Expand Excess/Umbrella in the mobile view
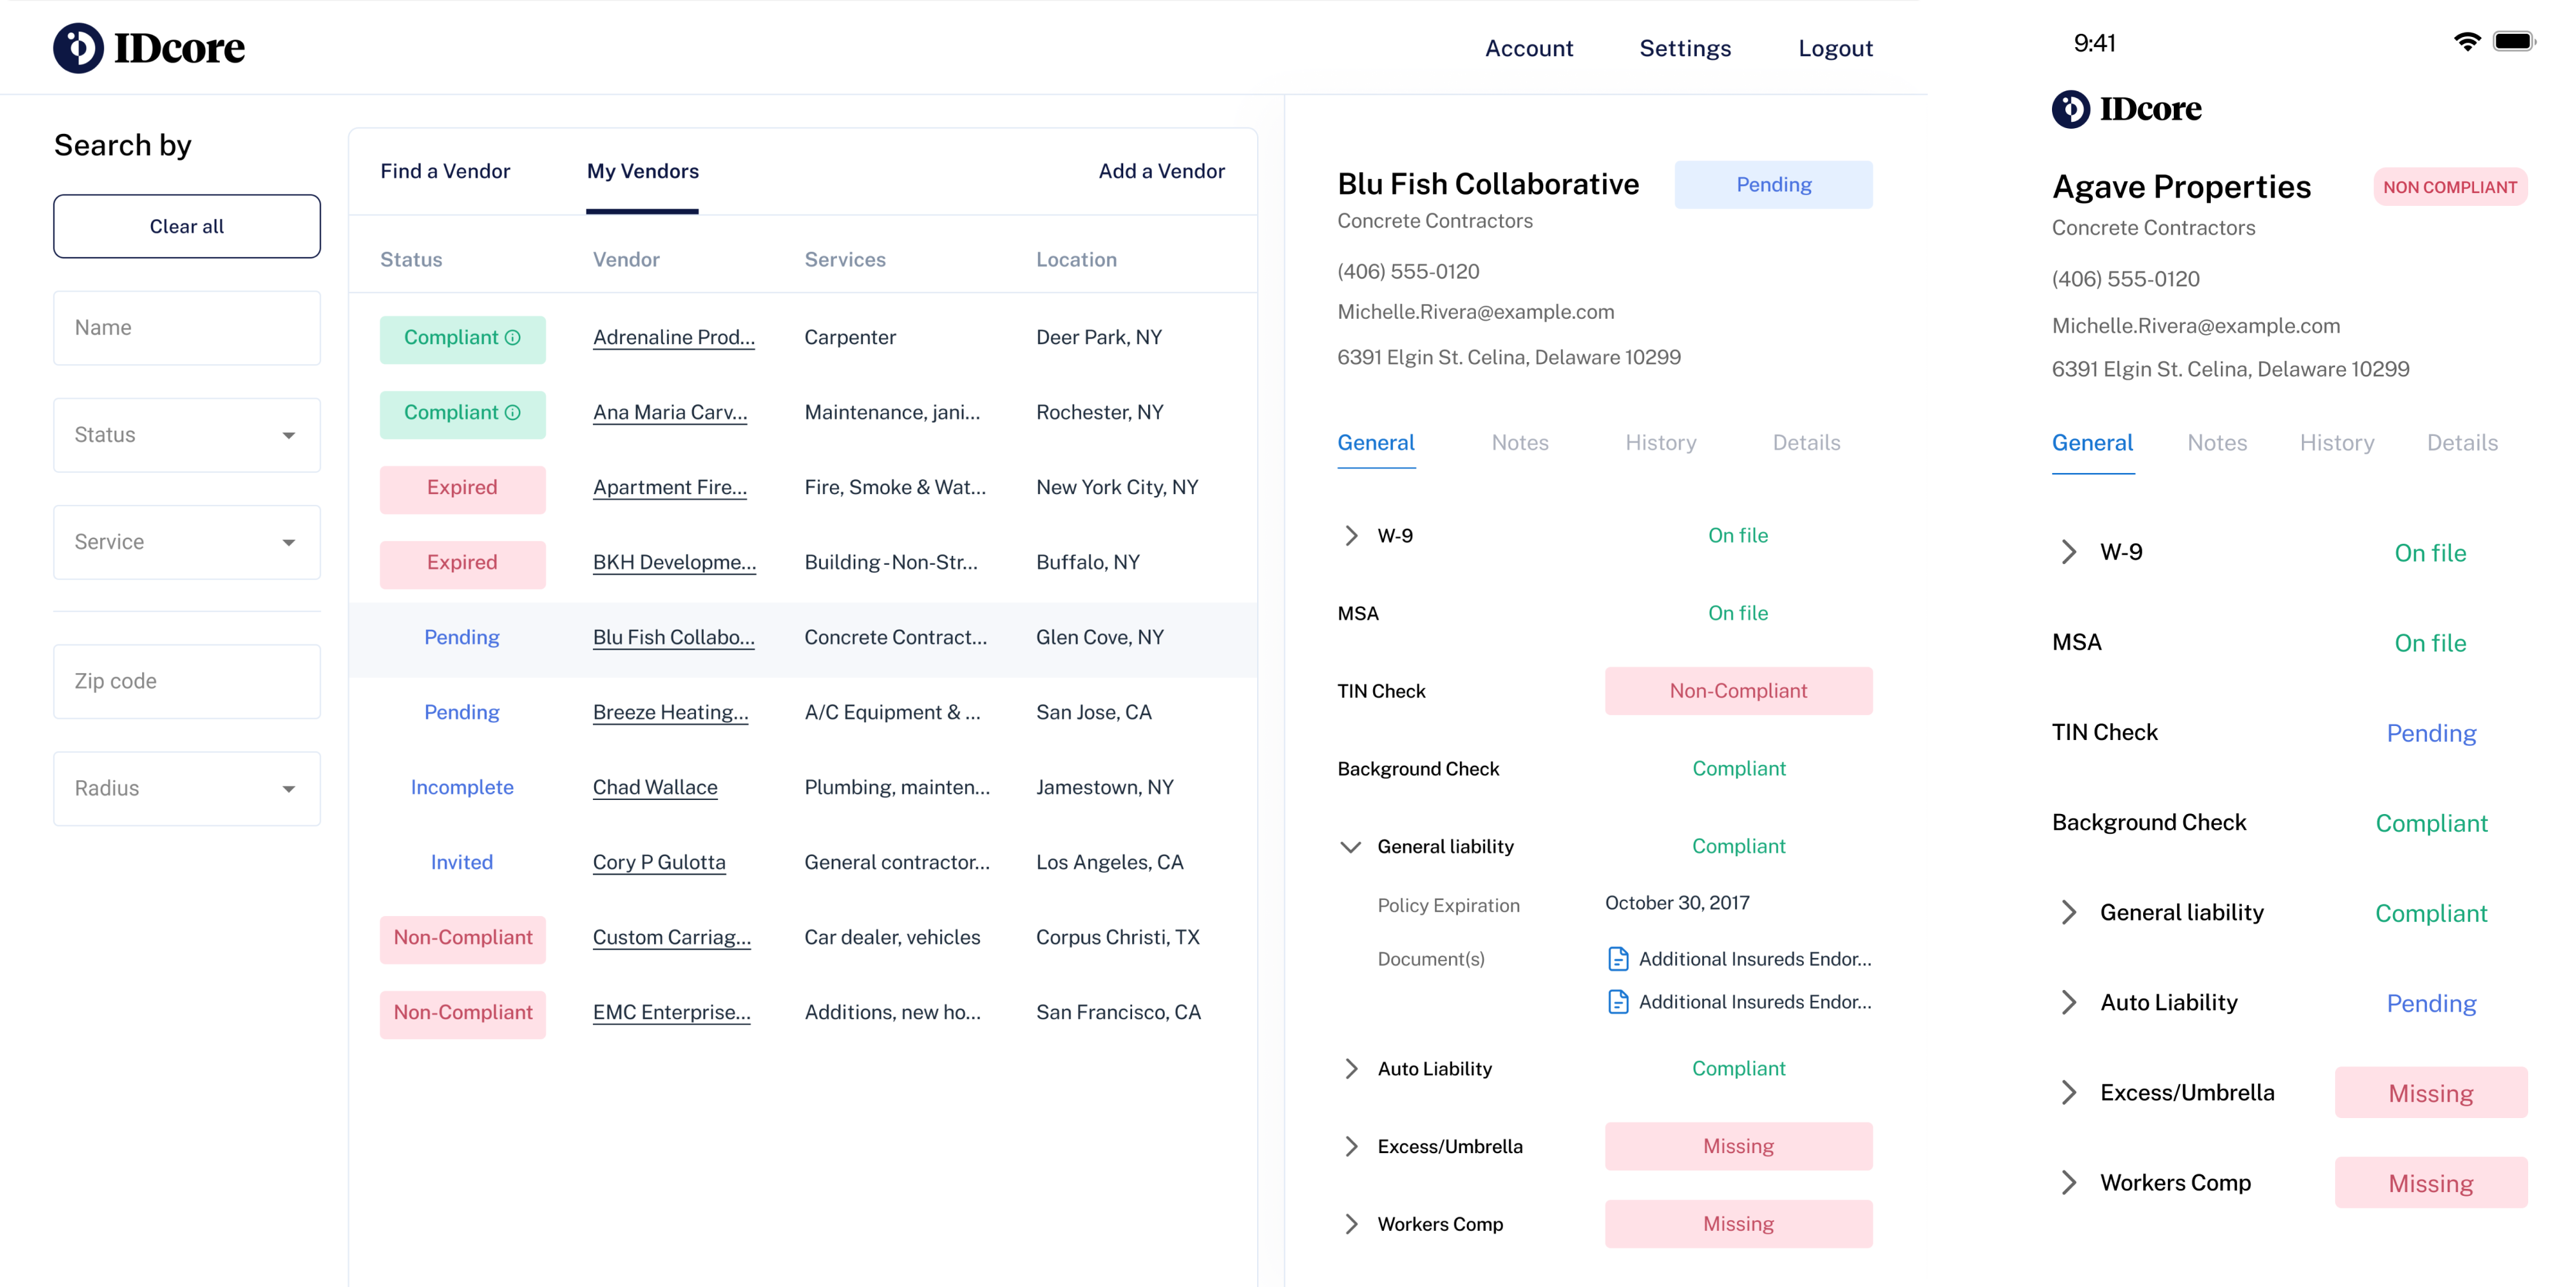Screen dimensions: 2576x1287 [2068, 1093]
